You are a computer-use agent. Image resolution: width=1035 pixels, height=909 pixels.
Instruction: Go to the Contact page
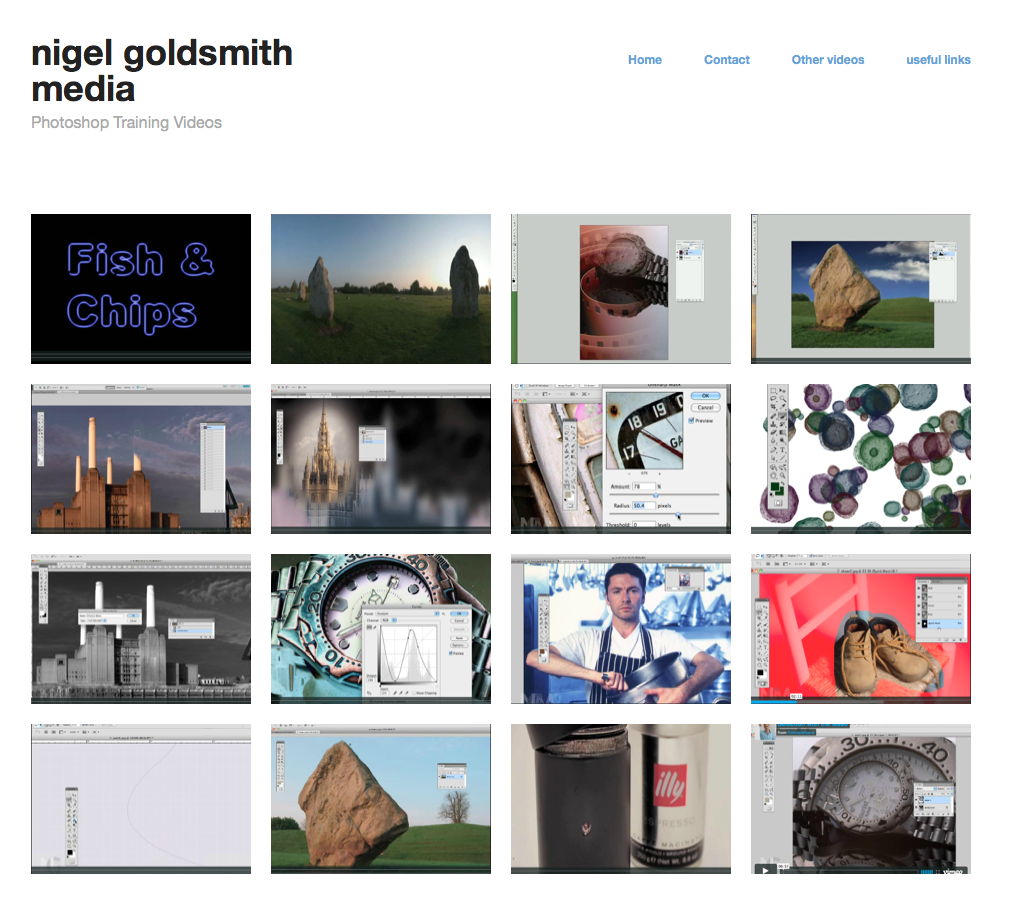coord(726,59)
